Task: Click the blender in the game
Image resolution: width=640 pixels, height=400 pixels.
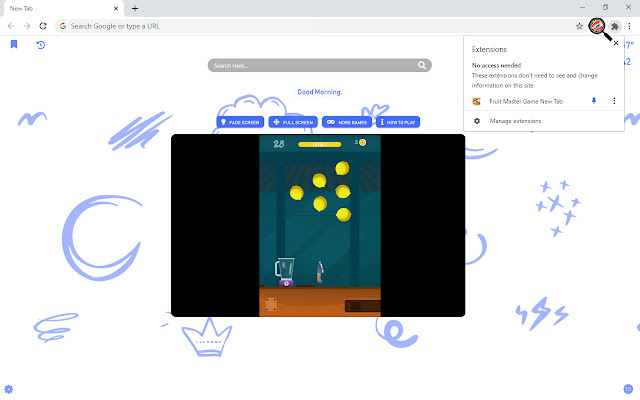Action: [285, 272]
